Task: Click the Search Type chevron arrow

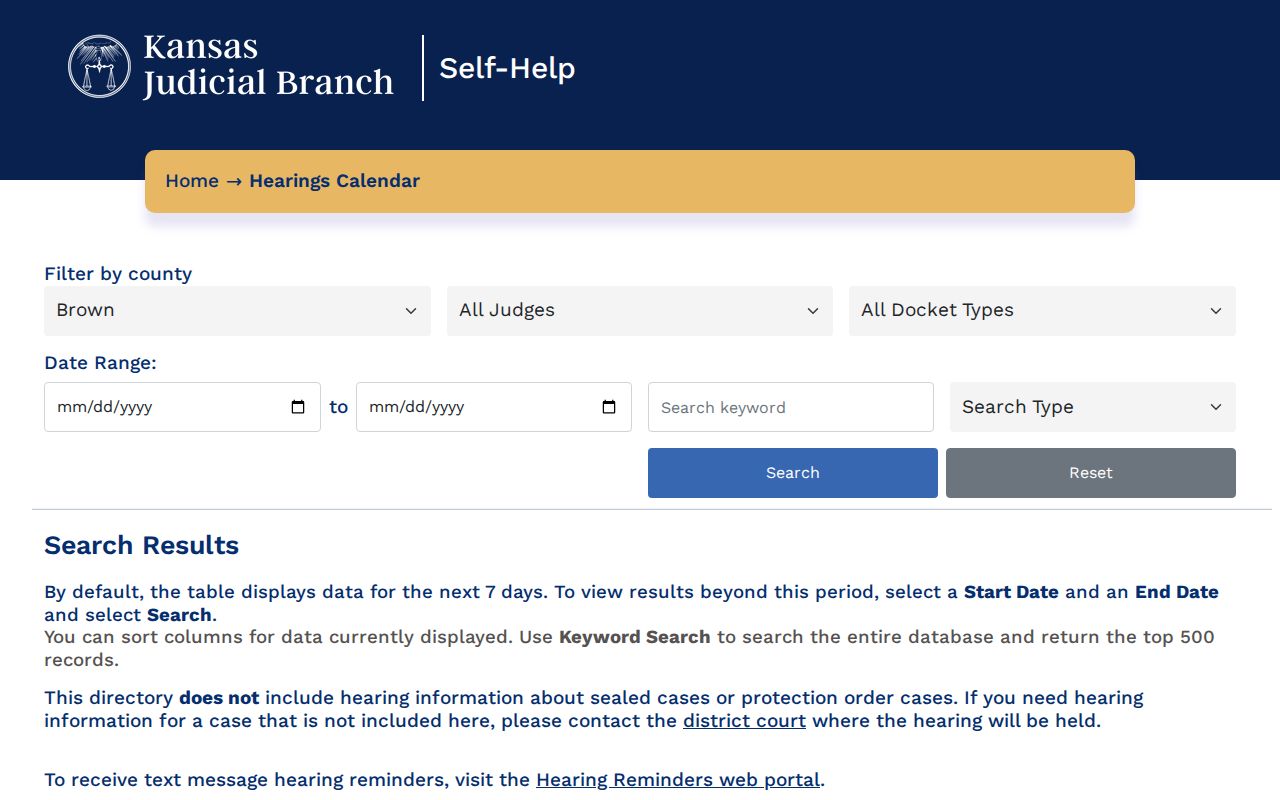Action: click(x=1216, y=407)
